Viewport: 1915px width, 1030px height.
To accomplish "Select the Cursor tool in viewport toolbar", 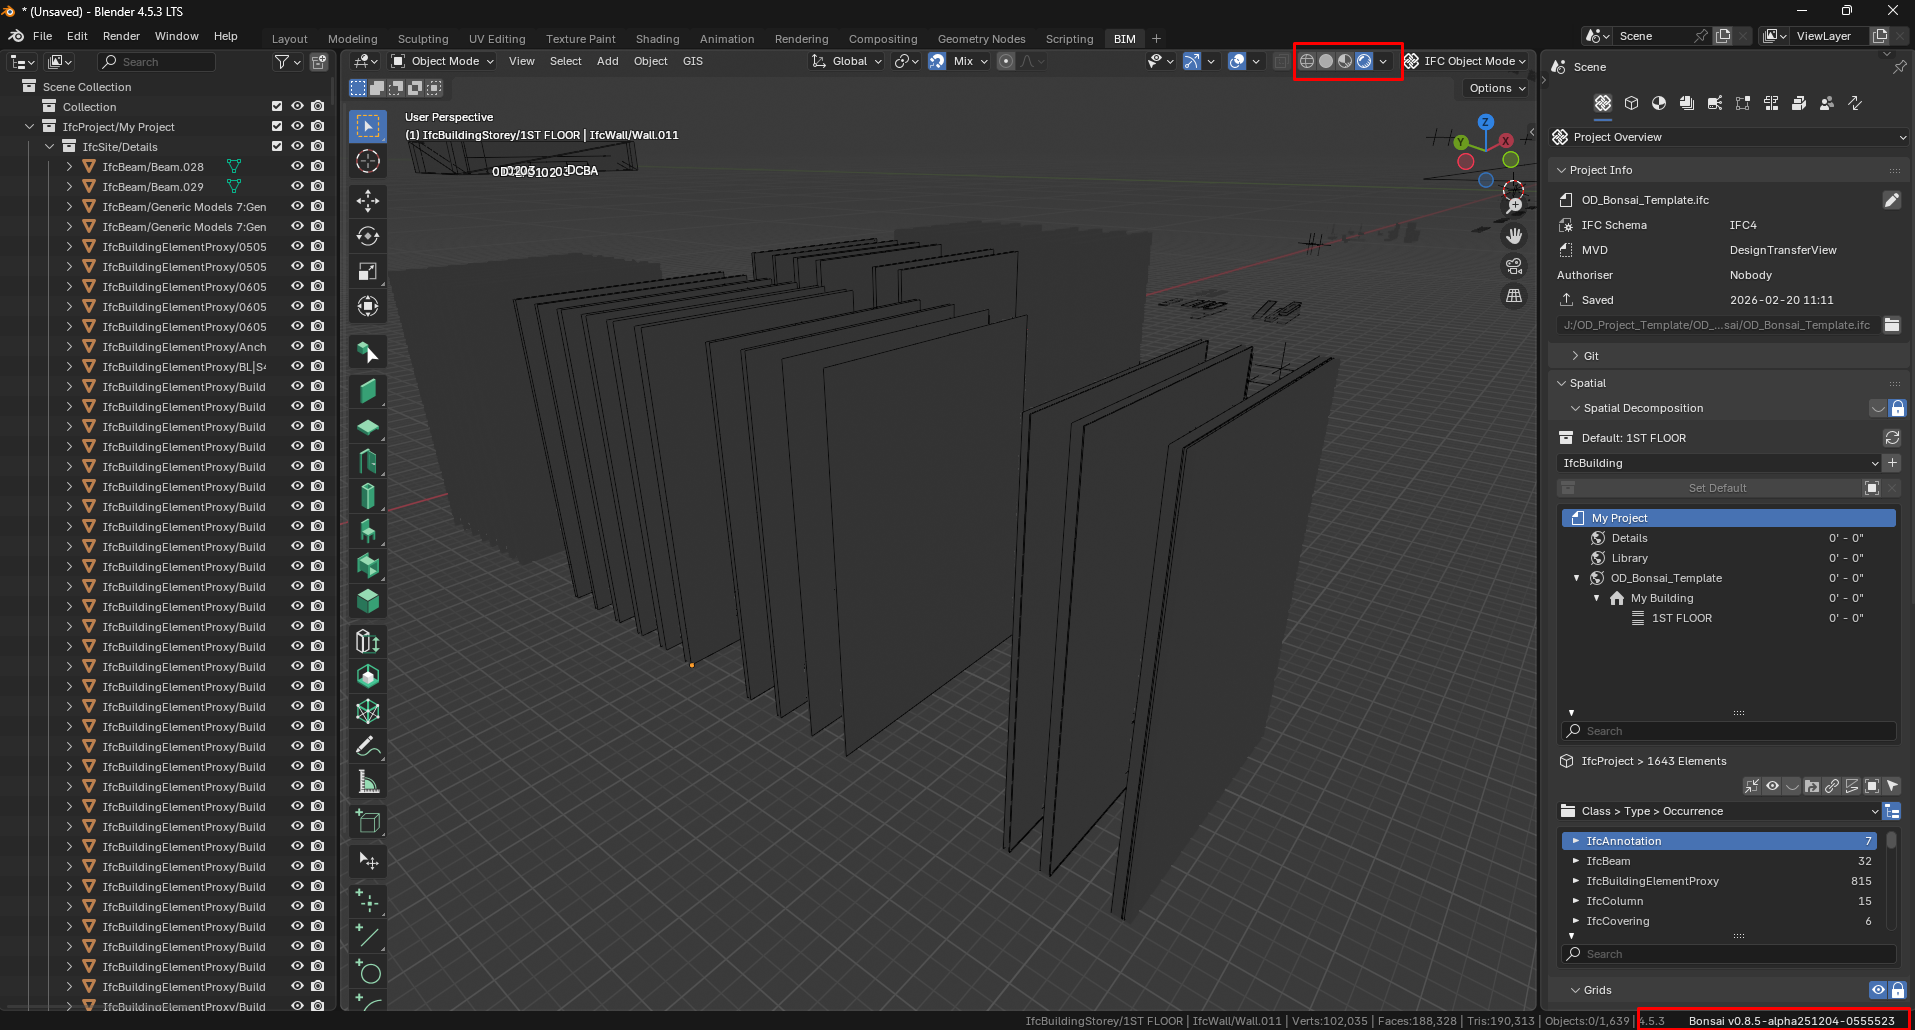I will [x=368, y=161].
